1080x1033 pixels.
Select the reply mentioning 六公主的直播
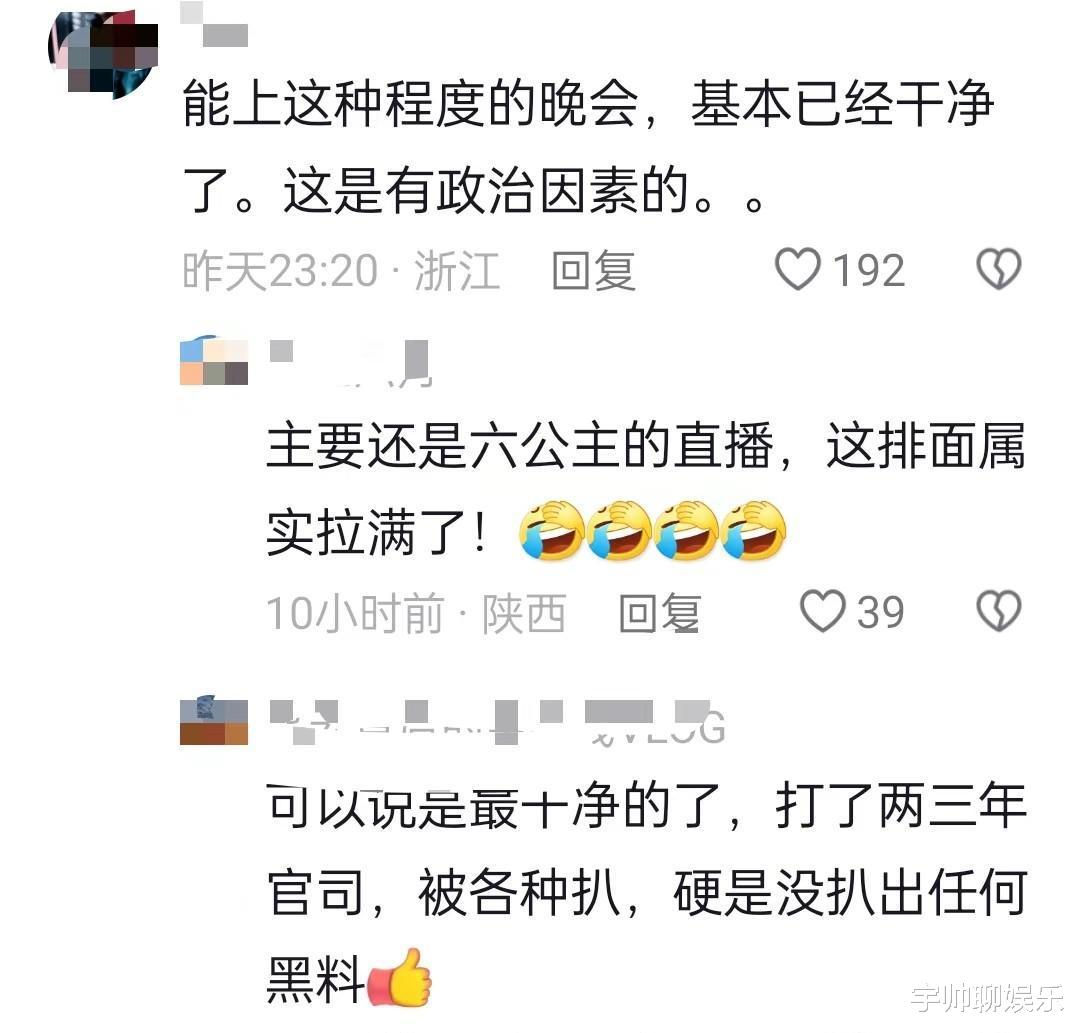(x=645, y=489)
